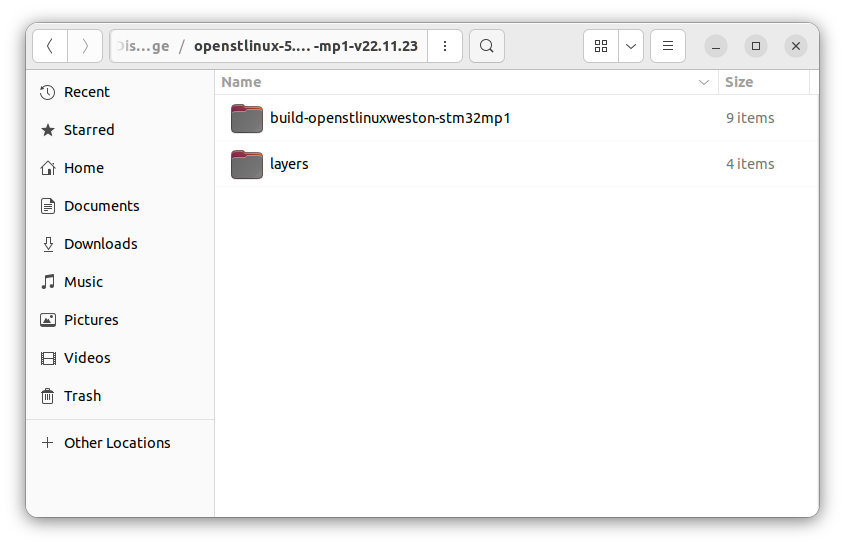Select the layers folder icon
The width and height of the screenshot is (845, 546).
coord(247,164)
